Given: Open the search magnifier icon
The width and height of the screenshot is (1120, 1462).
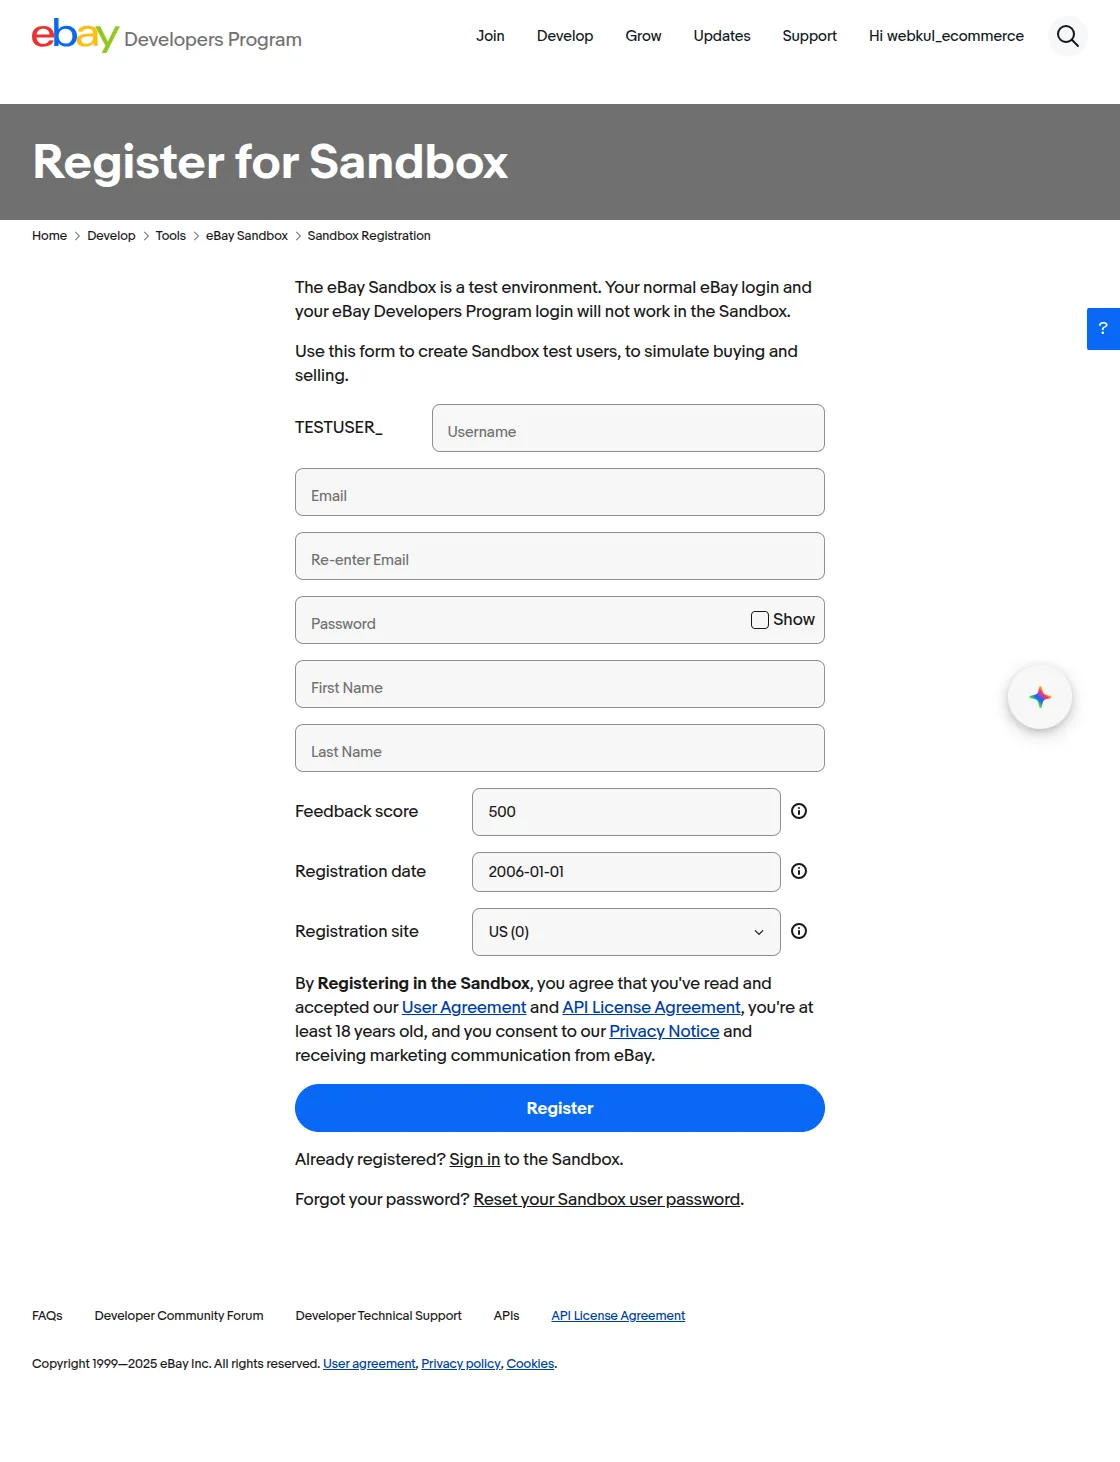Looking at the screenshot, I should (1067, 36).
